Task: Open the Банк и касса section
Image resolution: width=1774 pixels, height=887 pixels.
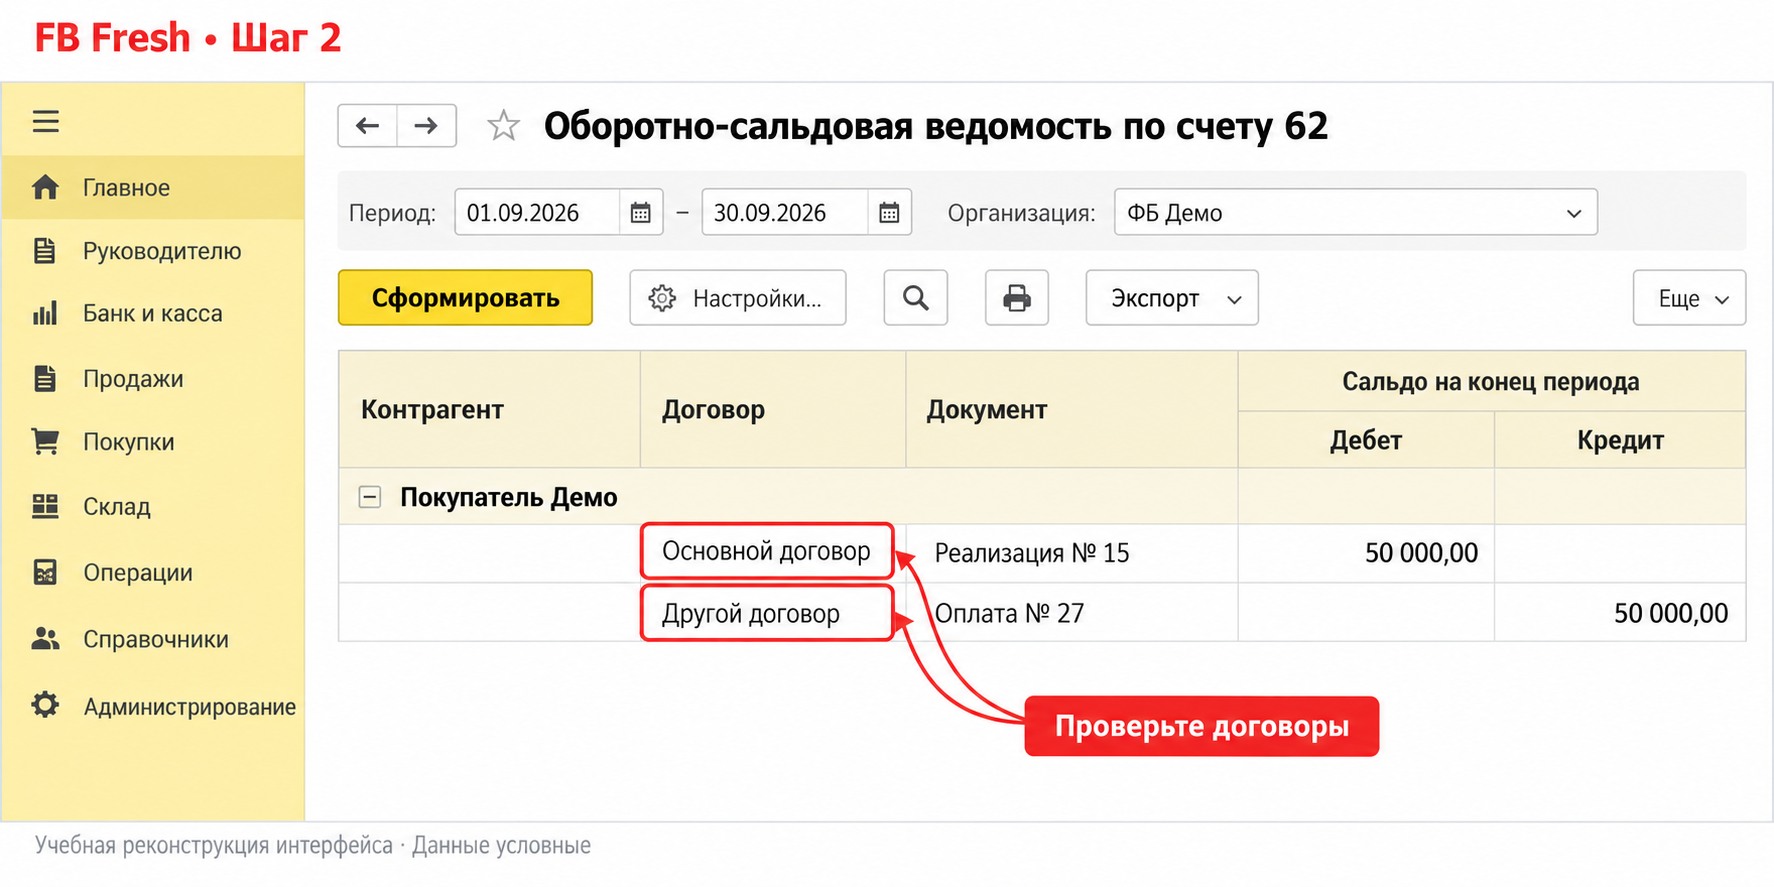Action: coord(153,313)
